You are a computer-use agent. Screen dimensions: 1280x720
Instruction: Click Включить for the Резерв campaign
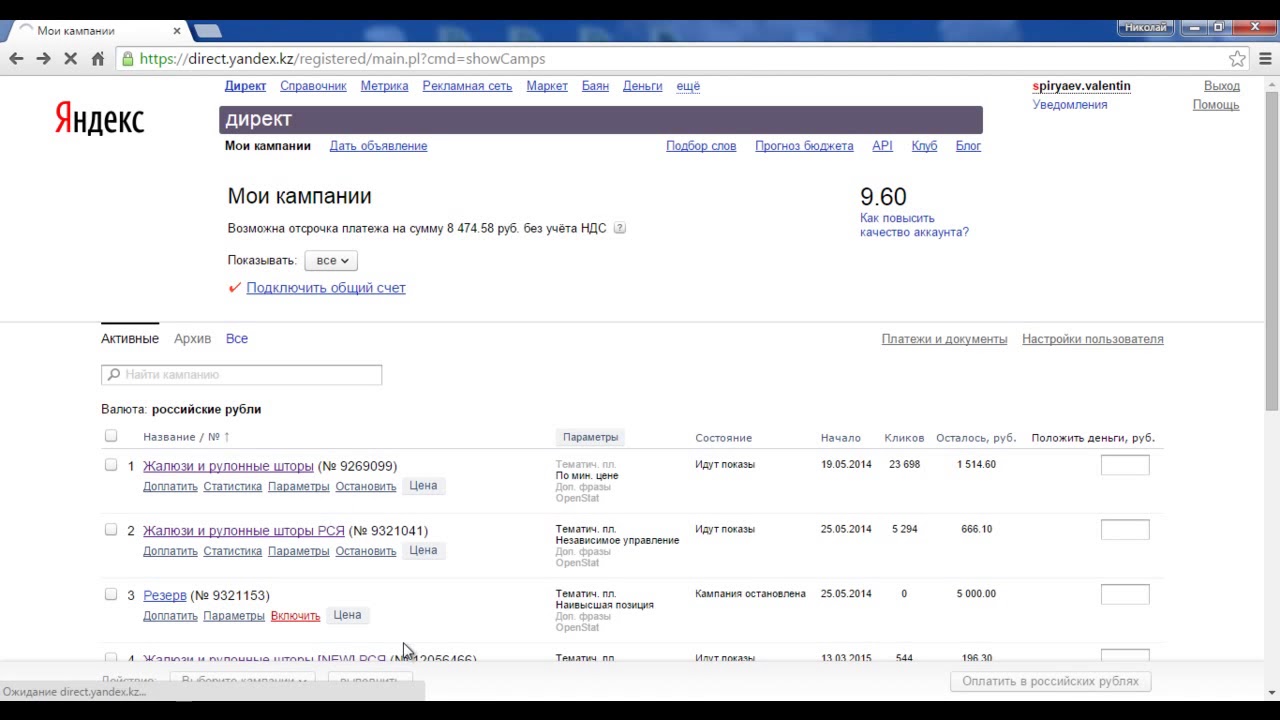(x=295, y=616)
